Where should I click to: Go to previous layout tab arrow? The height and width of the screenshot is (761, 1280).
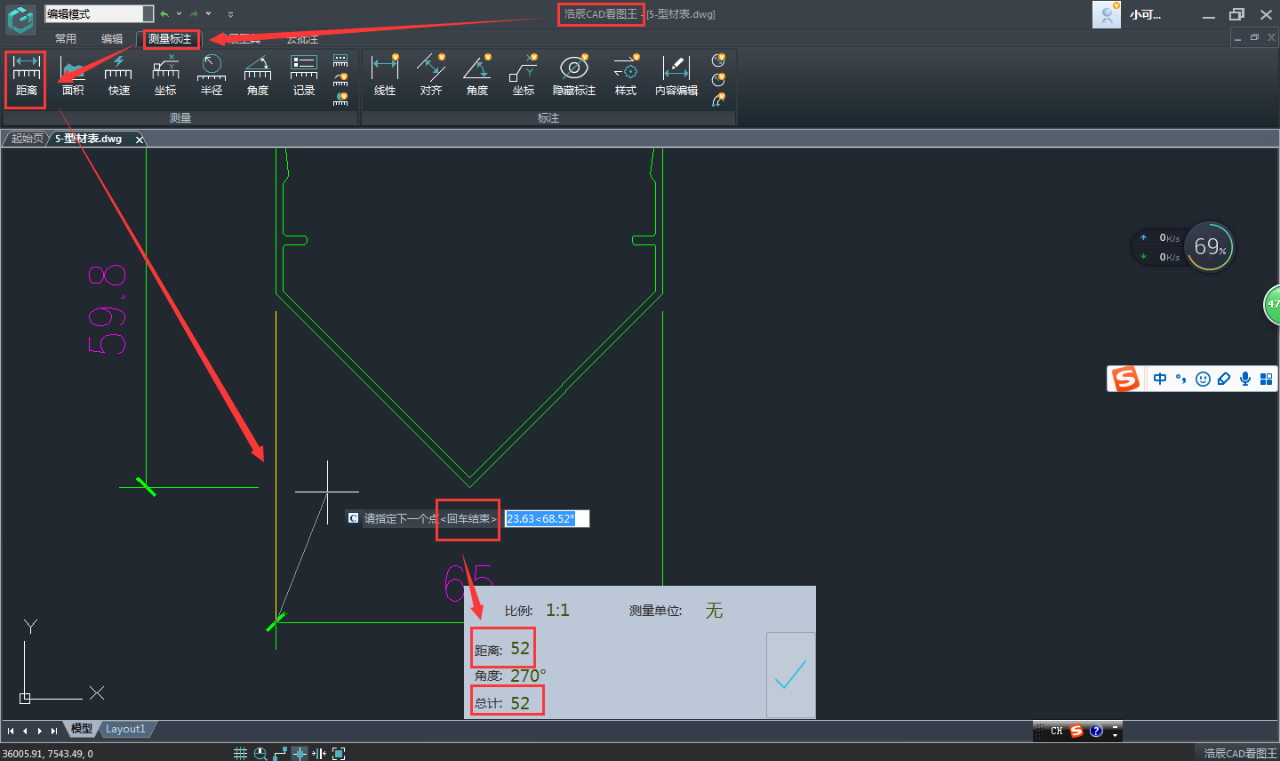click(25, 731)
